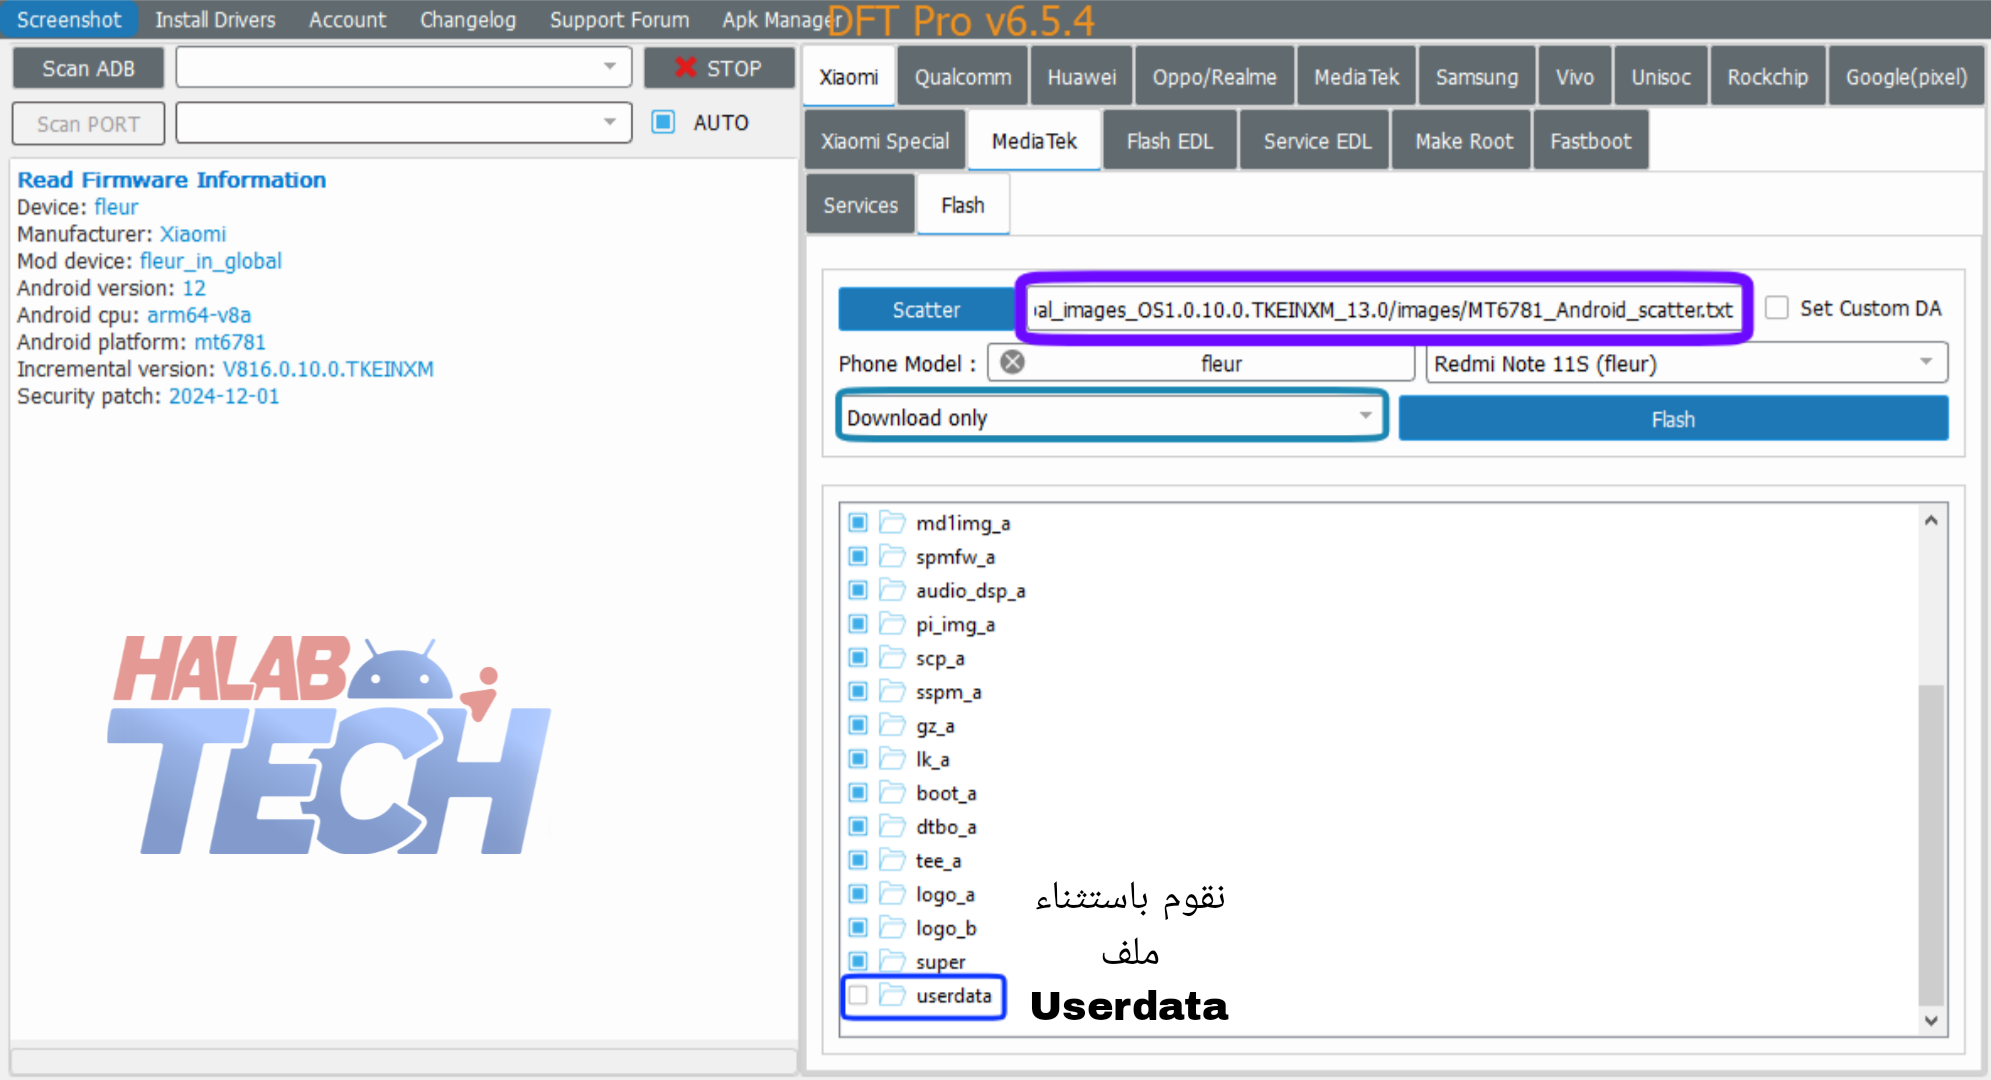Switch to the Rockchip brand tab
Viewport: 1991px width, 1080px height.
(1768, 77)
